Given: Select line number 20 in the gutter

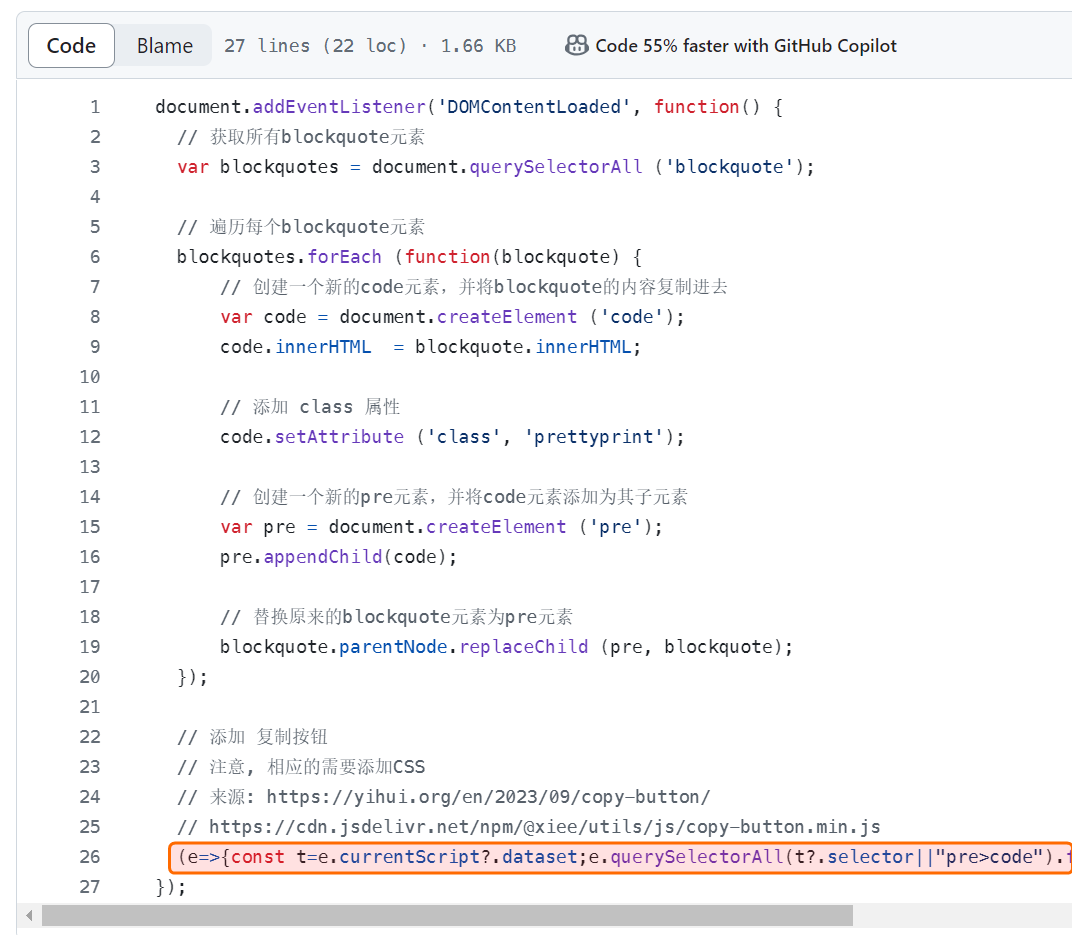Looking at the screenshot, I should [x=90, y=677].
